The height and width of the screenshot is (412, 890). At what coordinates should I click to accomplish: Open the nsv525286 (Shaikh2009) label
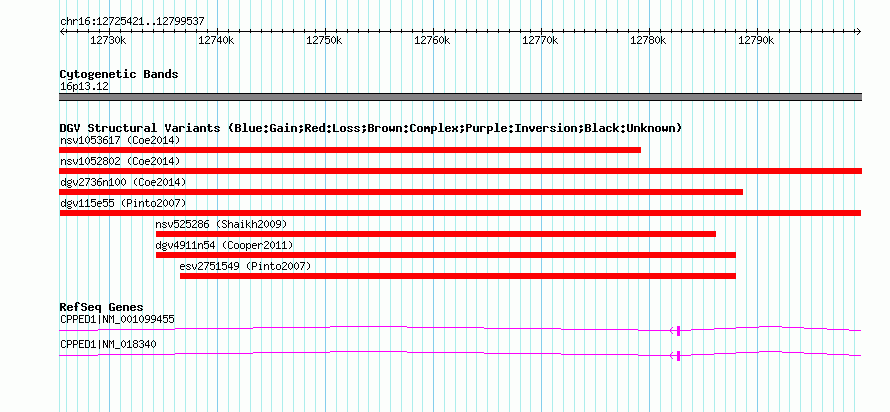[221, 224]
